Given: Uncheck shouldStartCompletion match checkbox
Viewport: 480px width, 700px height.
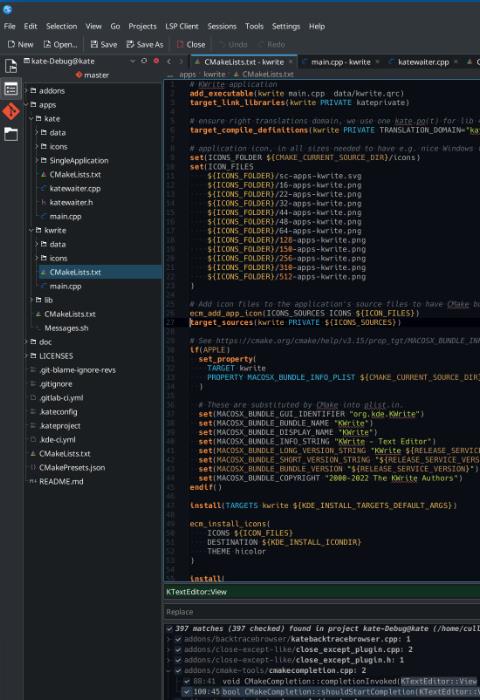Looking at the screenshot, I should coord(187,692).
